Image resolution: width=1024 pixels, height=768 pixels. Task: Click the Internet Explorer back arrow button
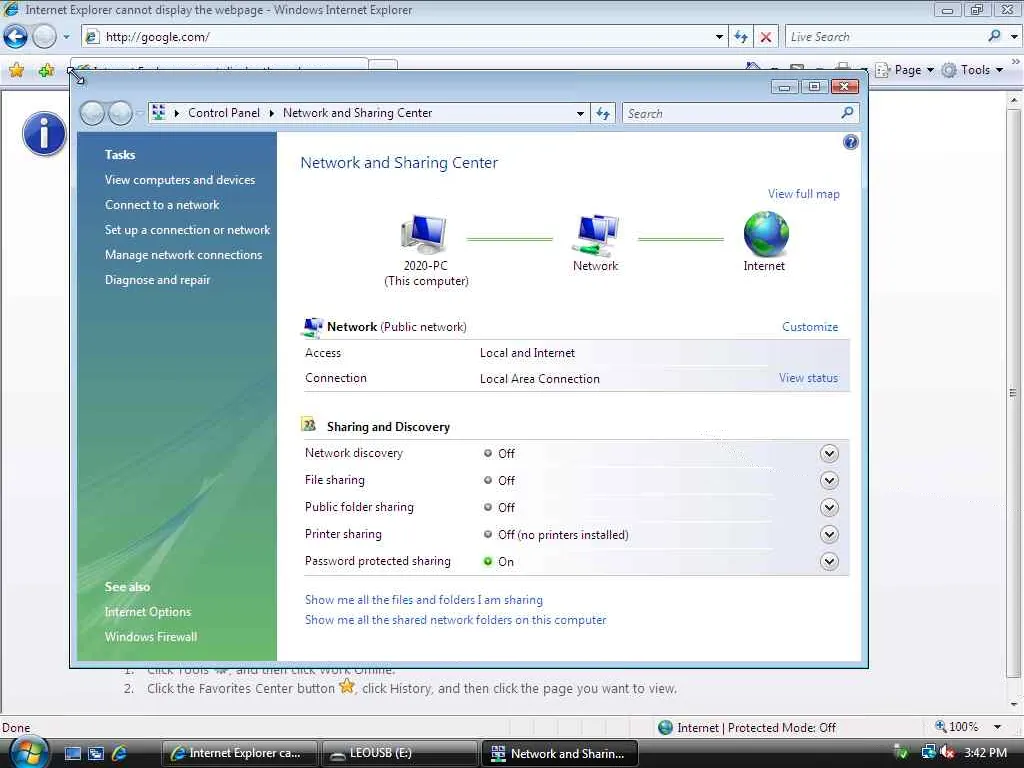[16, 37]
